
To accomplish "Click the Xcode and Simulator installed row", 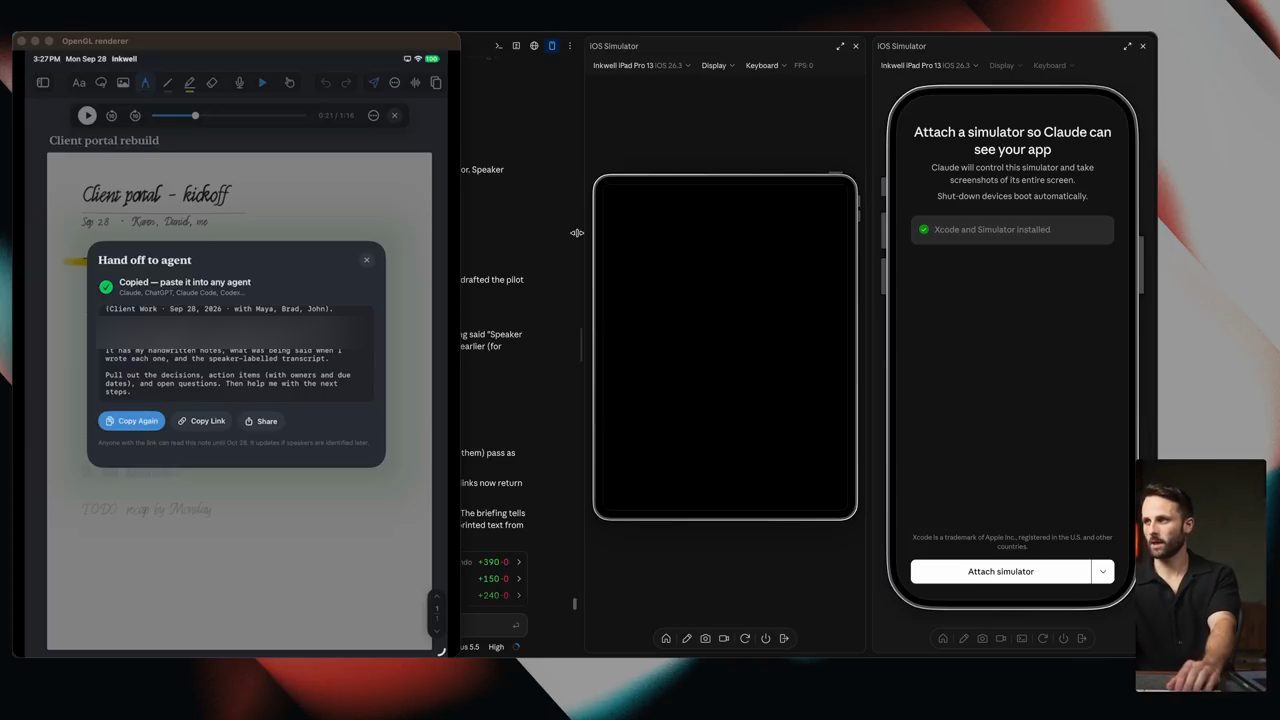I will (x=1012, y=230).
